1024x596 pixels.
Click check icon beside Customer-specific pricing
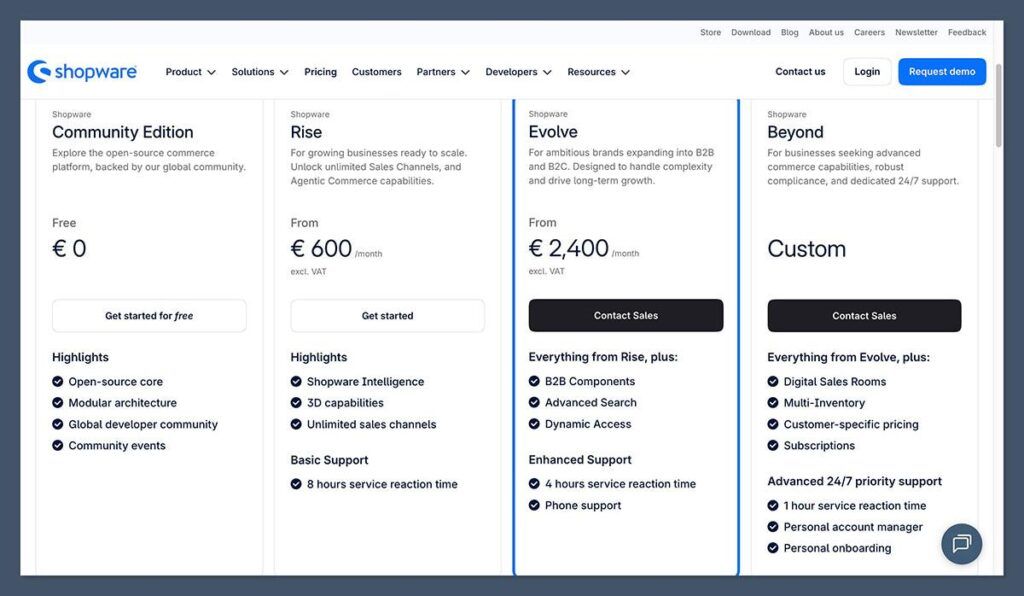click(x=773, y=424)
